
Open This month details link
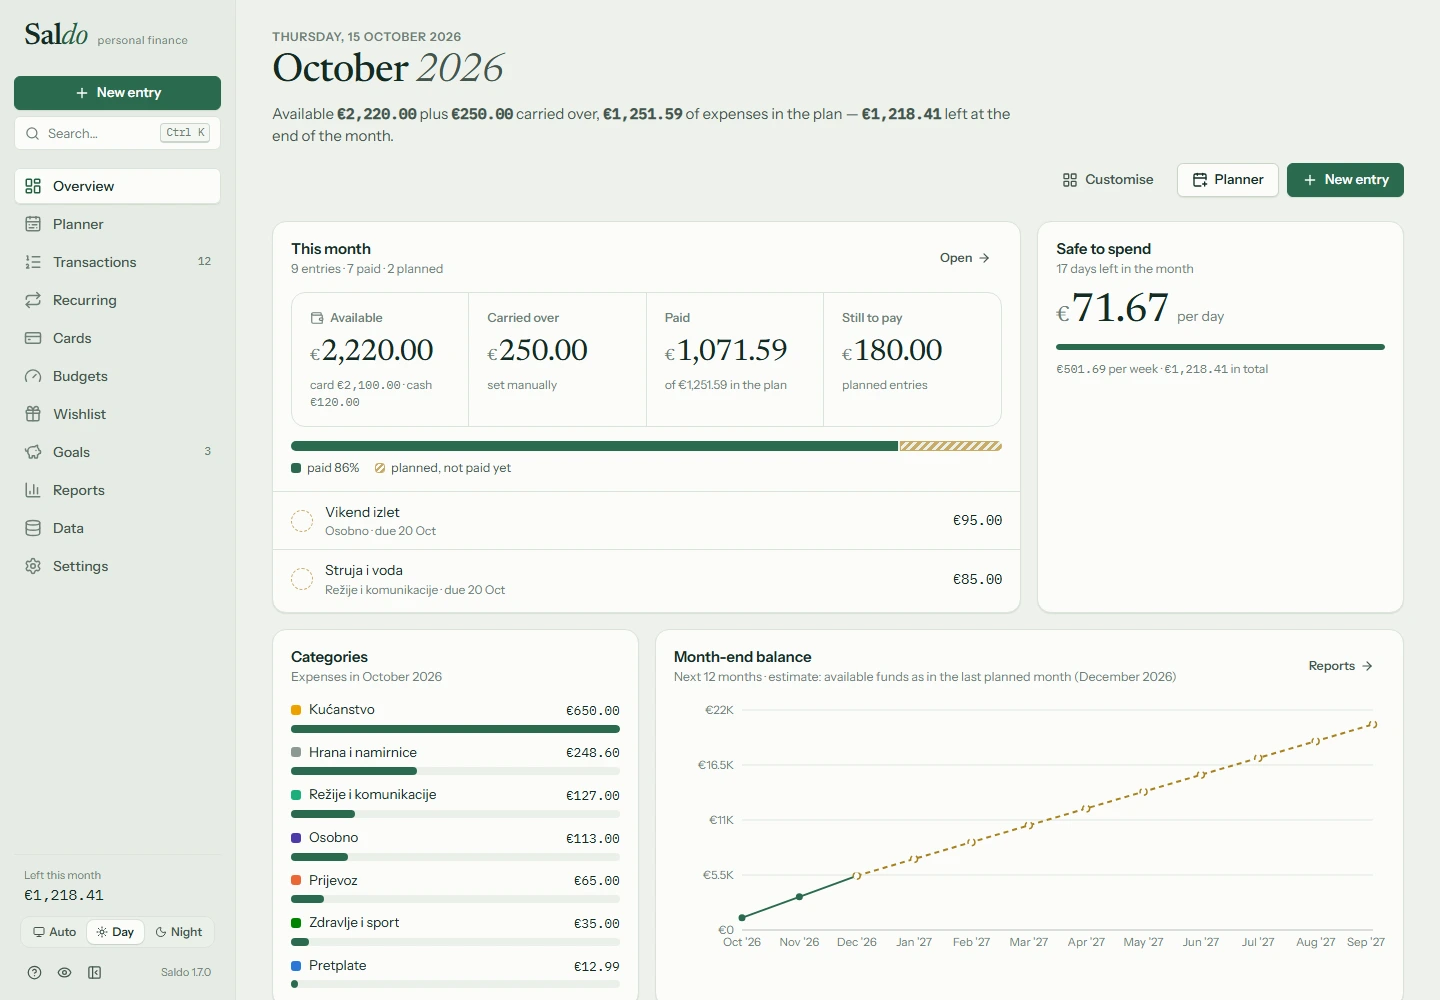[x=965, y=258]
